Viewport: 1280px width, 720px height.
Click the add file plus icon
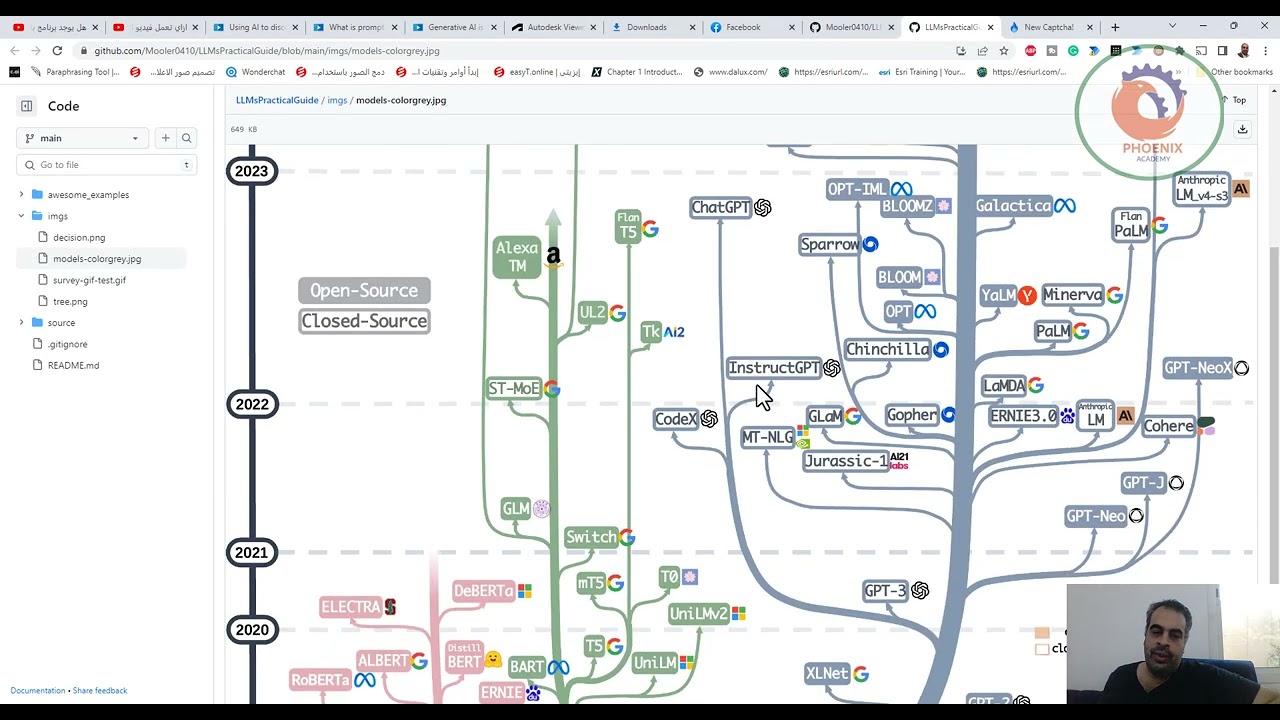click(165, 138)
